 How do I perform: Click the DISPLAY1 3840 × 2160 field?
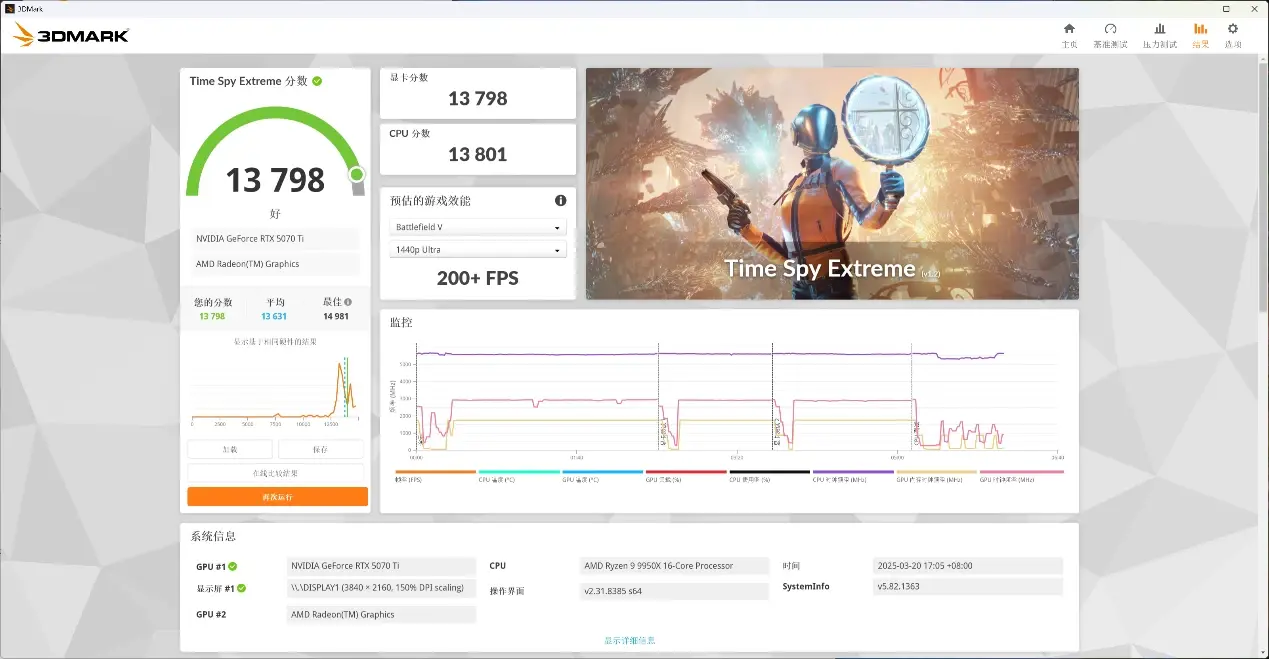click(x=380, y=588)
